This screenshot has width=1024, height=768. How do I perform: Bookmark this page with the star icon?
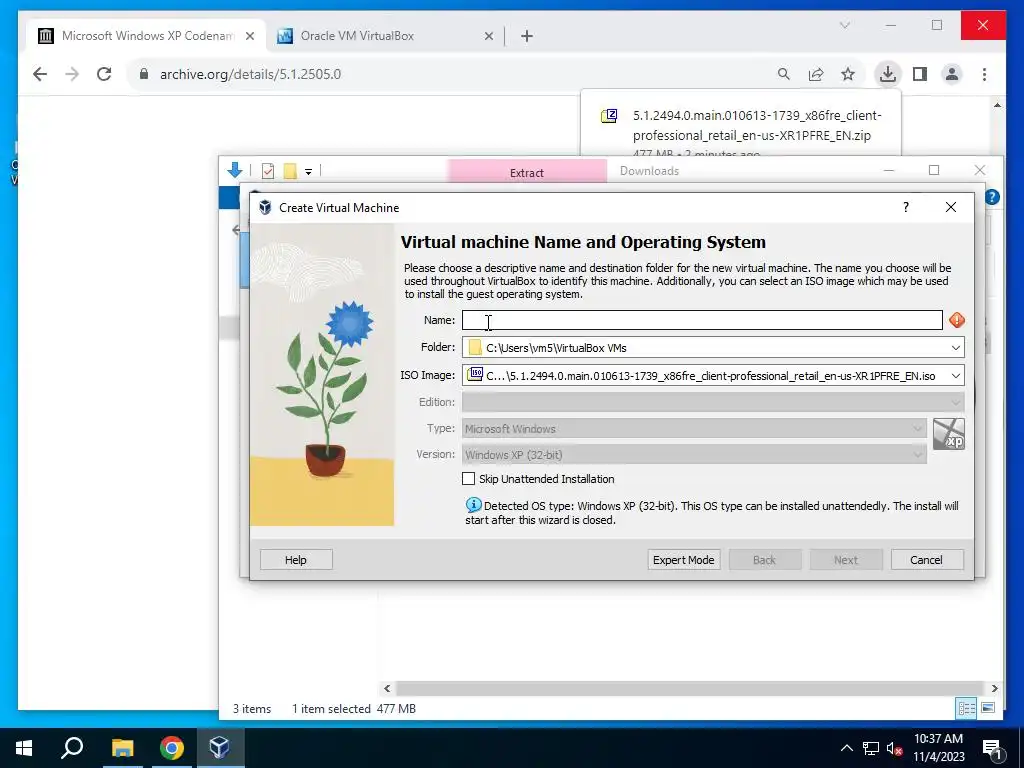coord(848,74)
